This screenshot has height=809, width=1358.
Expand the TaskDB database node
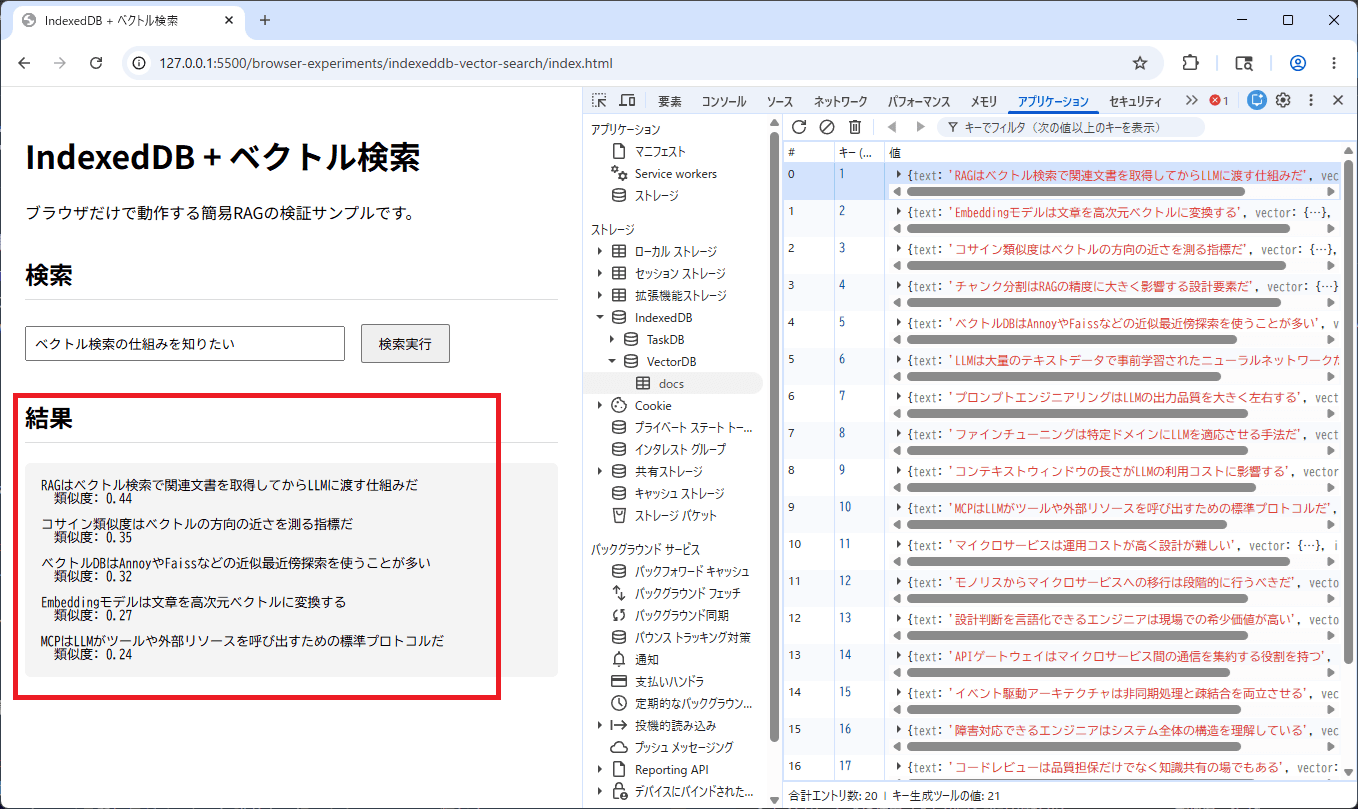(612, 340)
